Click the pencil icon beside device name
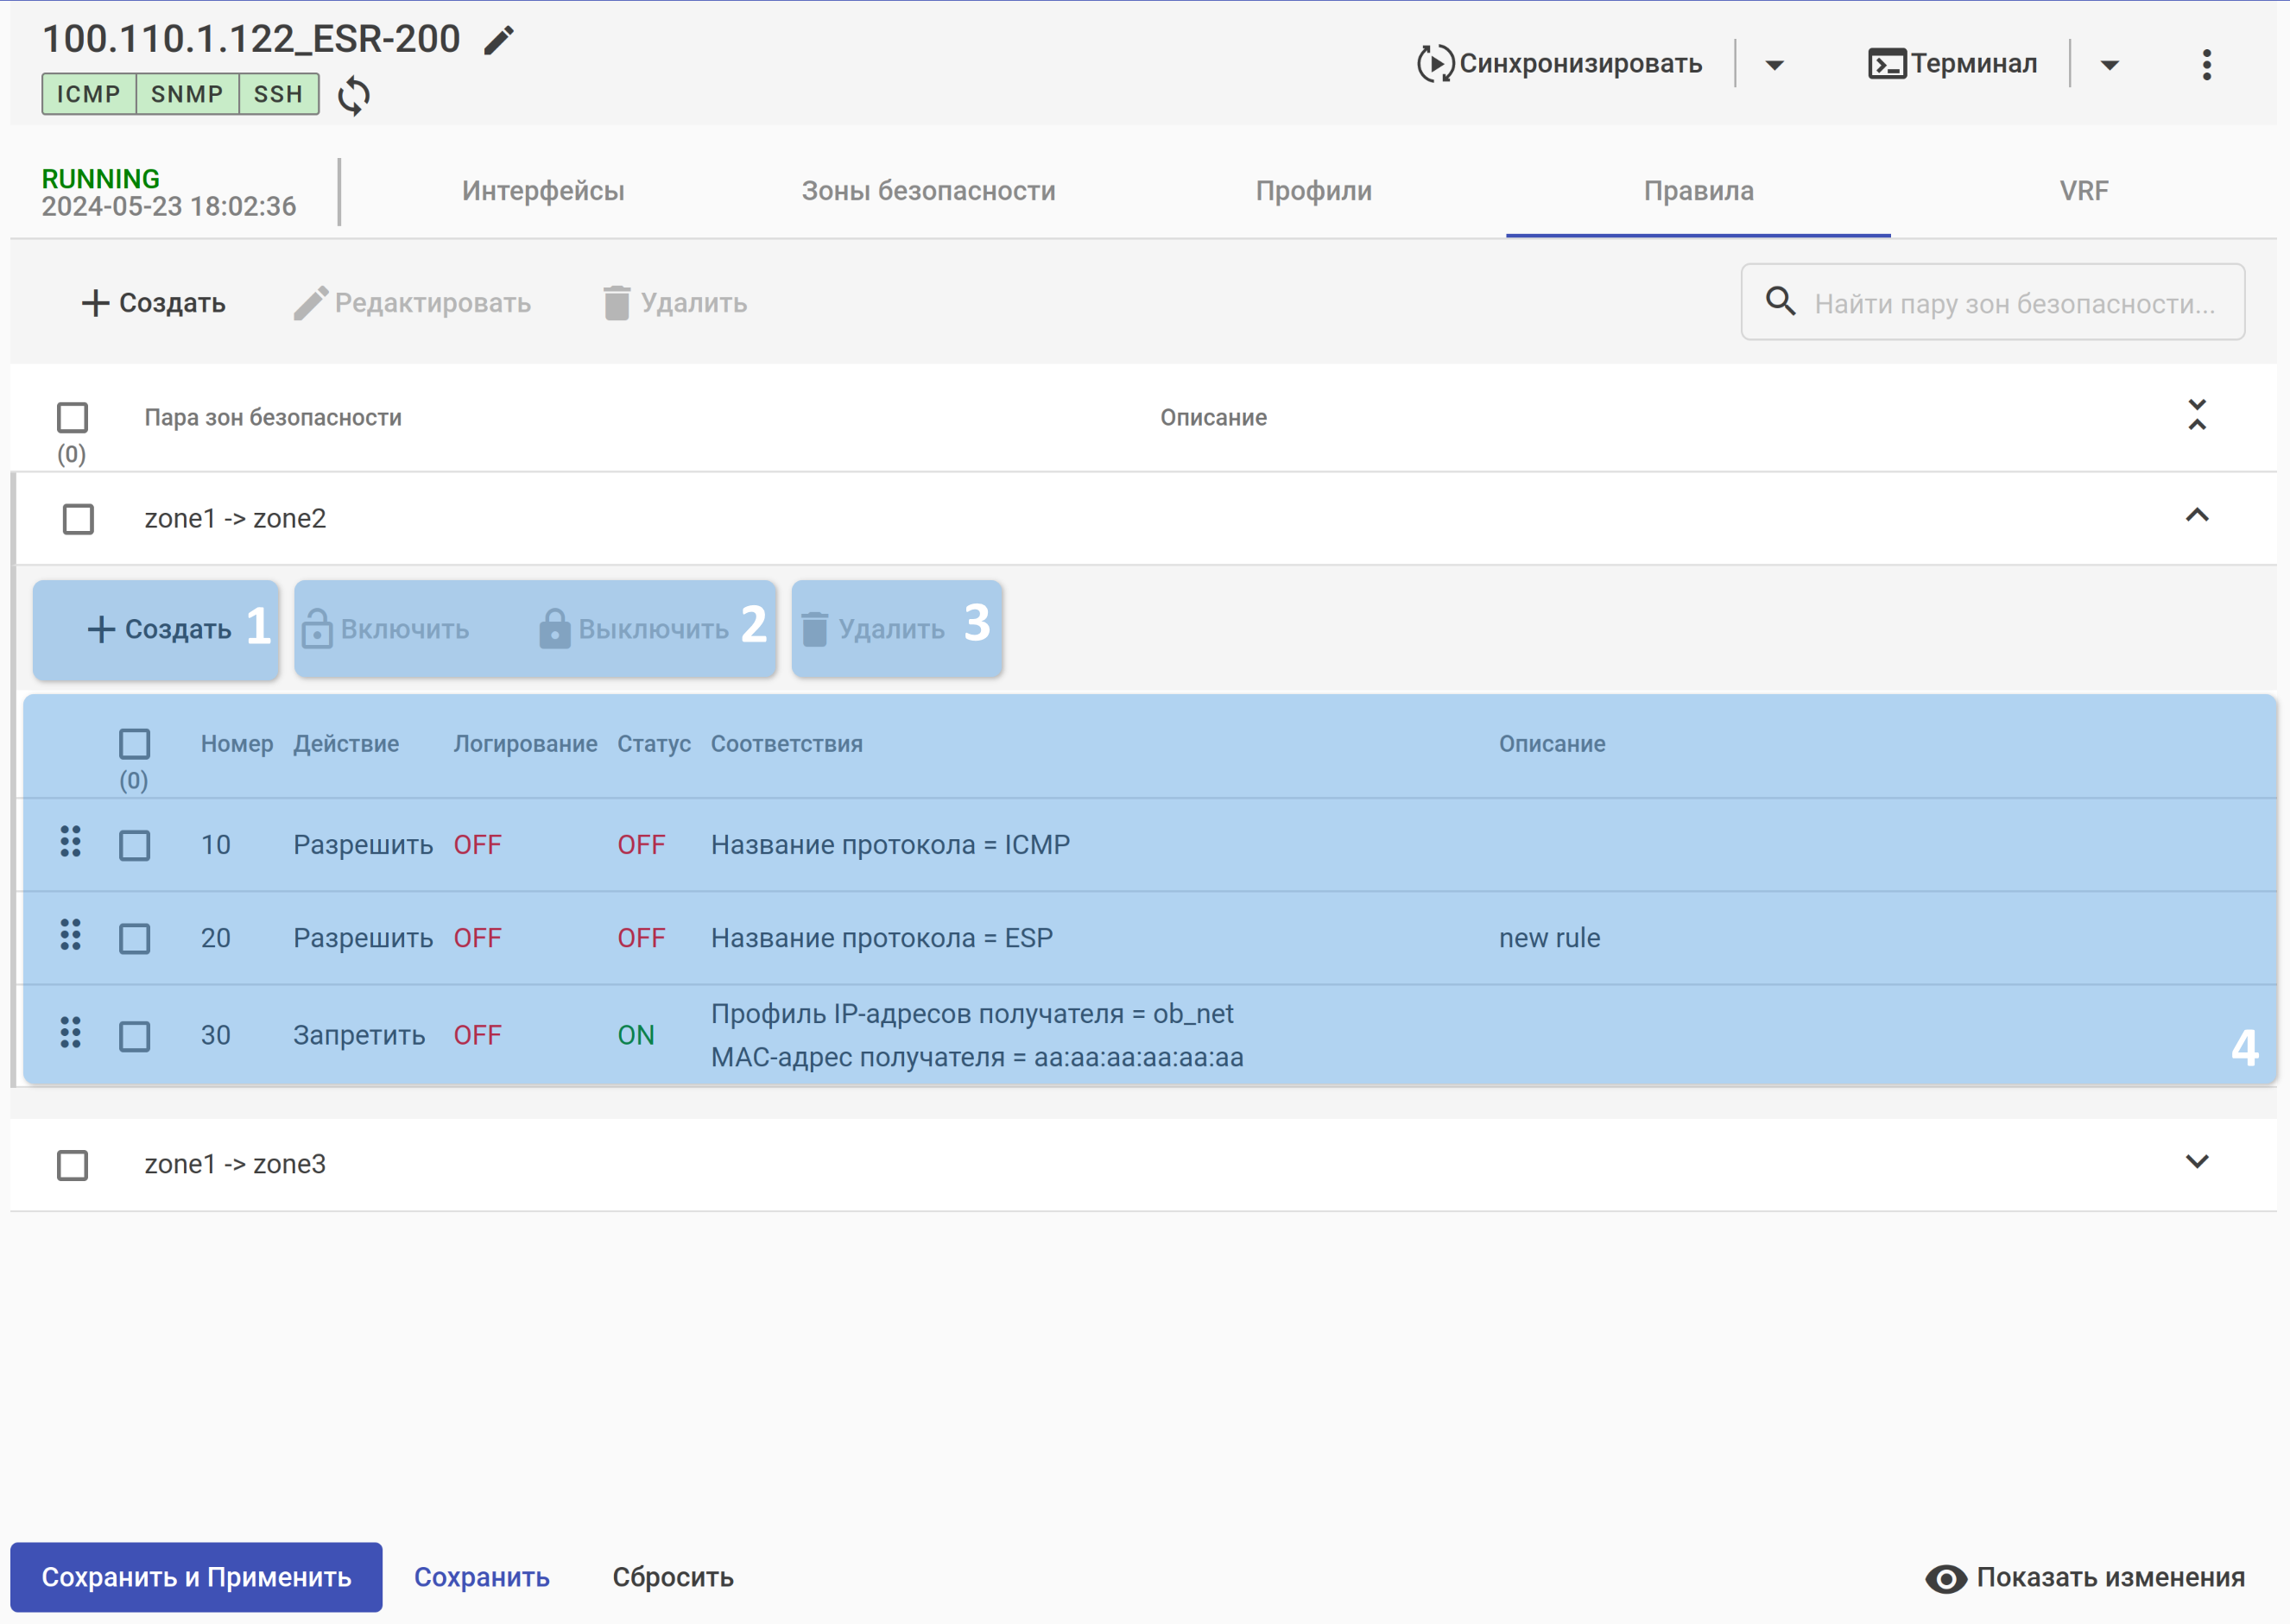The height and width of the screenshot is (1624, 2290). [x=499, y=41]
